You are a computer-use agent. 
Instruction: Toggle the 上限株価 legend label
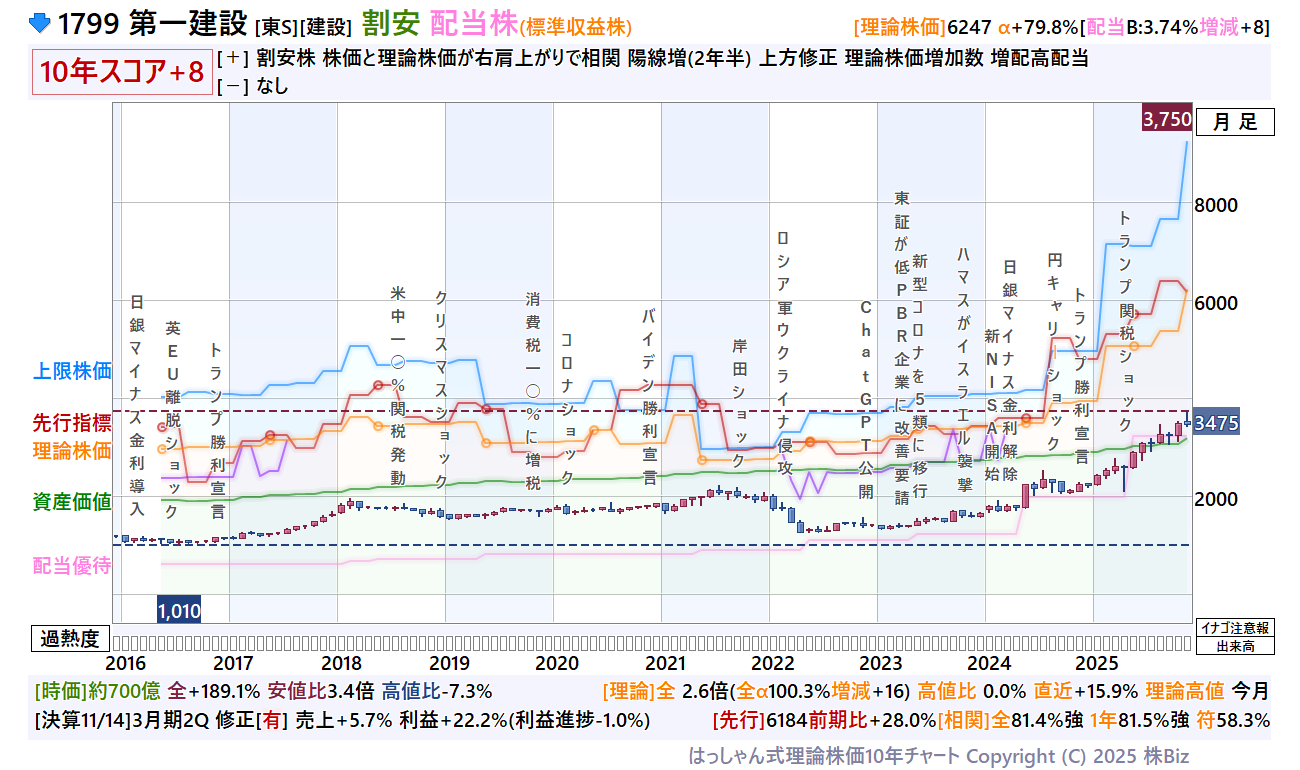tap(72, 372)
